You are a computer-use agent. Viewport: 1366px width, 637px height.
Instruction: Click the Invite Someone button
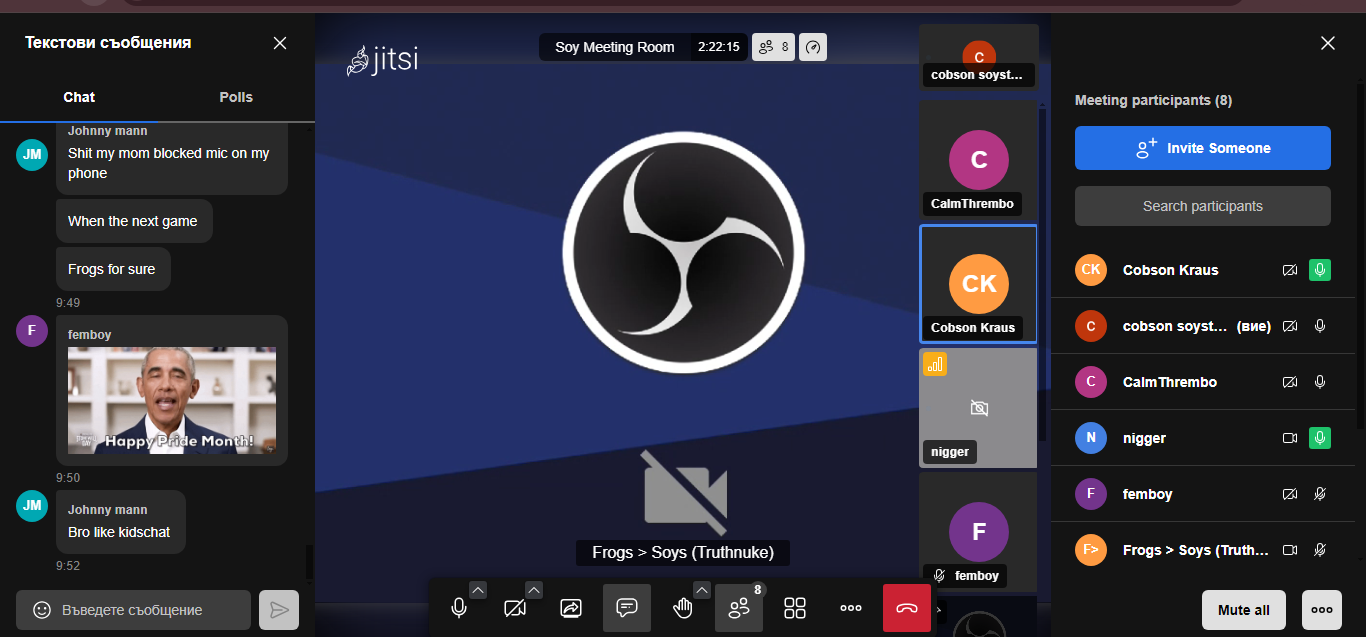pos(1202,148)
